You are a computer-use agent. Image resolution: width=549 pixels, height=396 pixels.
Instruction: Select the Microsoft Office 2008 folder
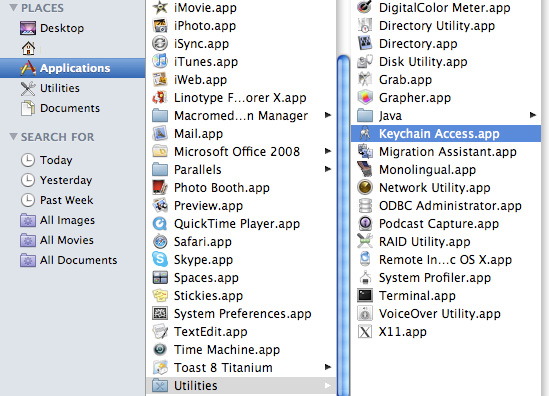[x=241, y=152]
